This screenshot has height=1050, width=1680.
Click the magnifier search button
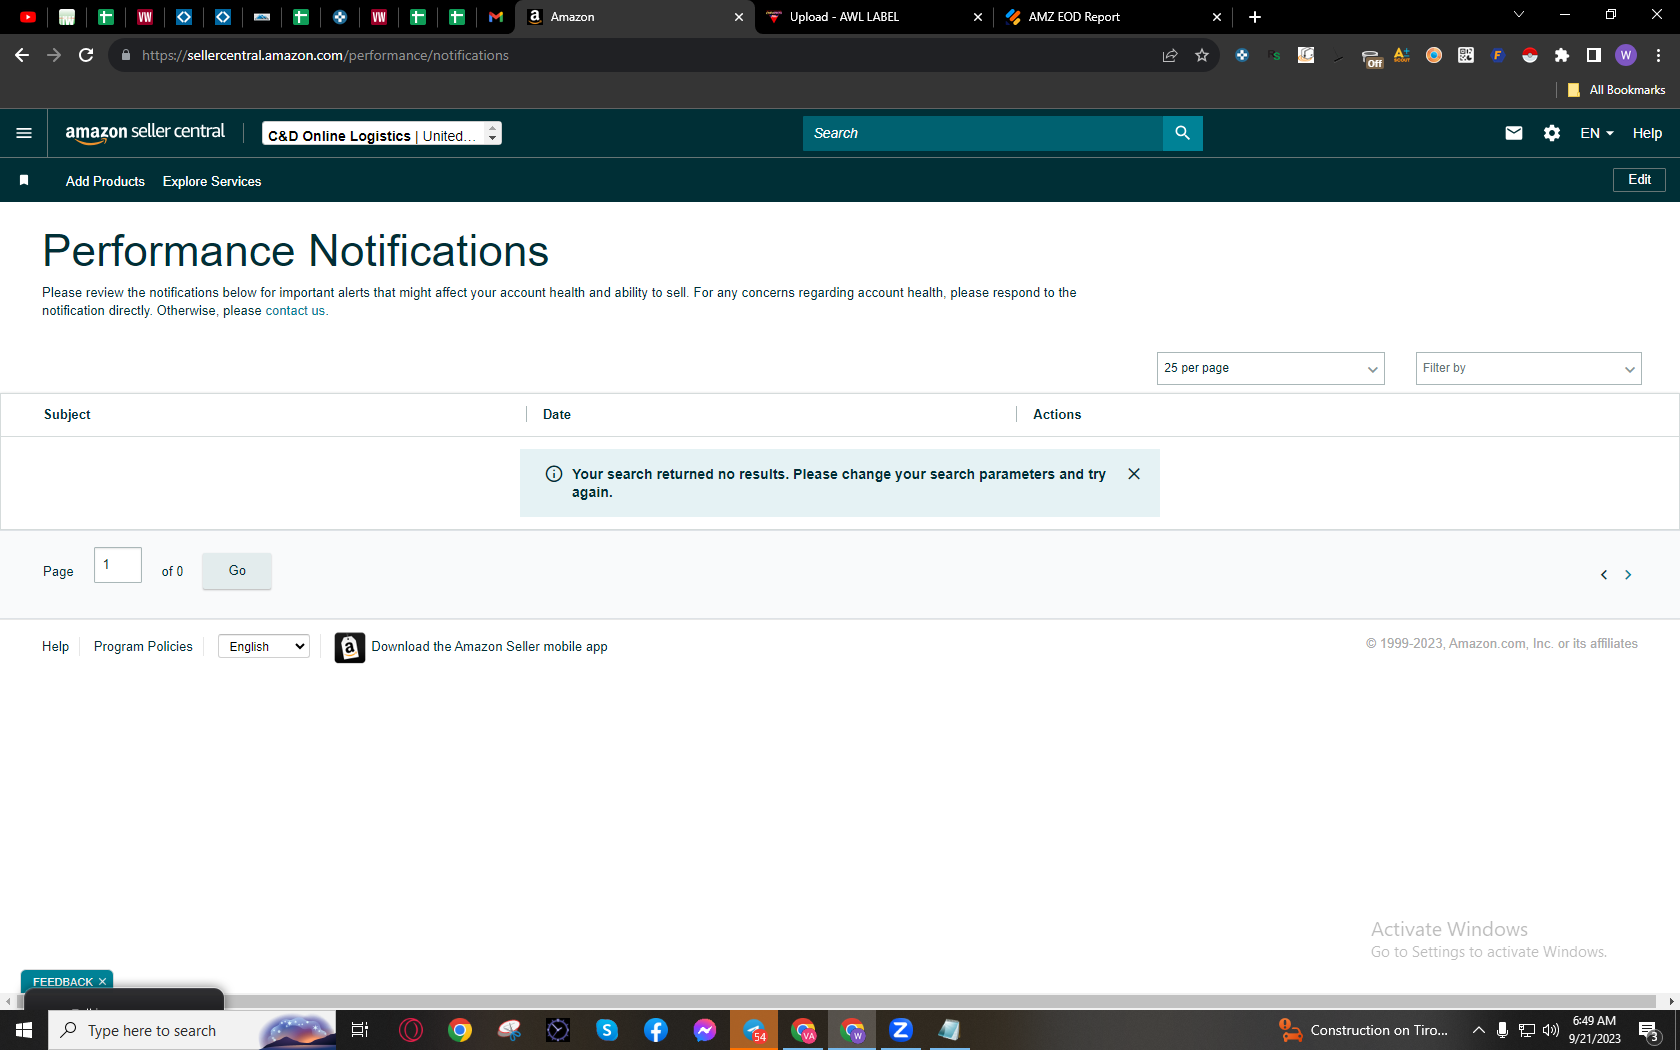[1182, 133]
